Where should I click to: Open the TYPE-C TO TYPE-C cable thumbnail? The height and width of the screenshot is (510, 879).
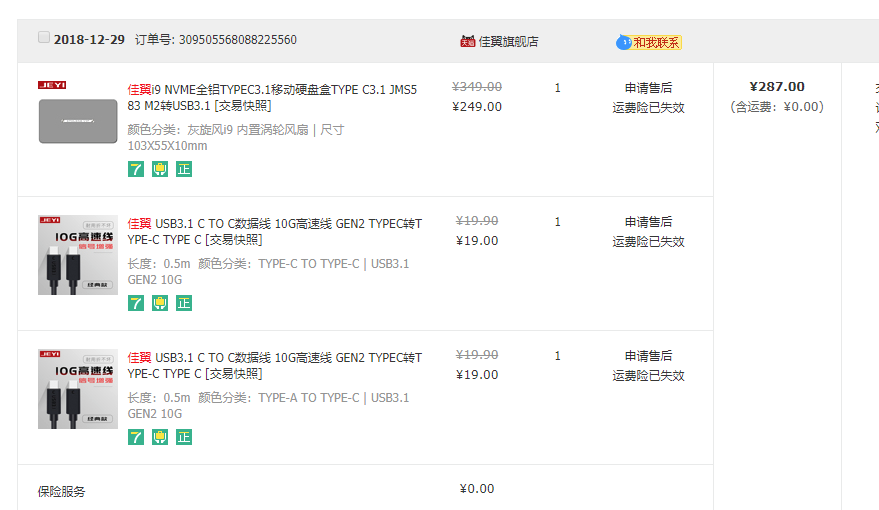coord(78,255)
